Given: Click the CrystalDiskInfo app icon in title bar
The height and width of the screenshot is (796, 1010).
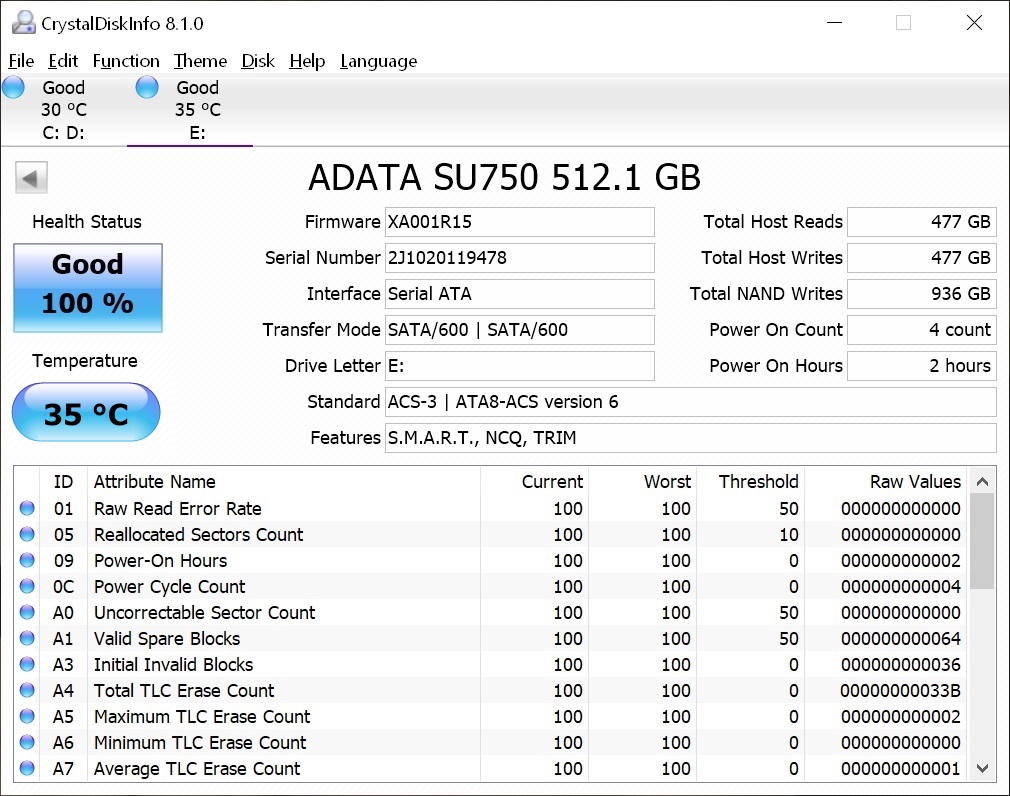Looking at the screenshot, I should click(x=22, y=23).
